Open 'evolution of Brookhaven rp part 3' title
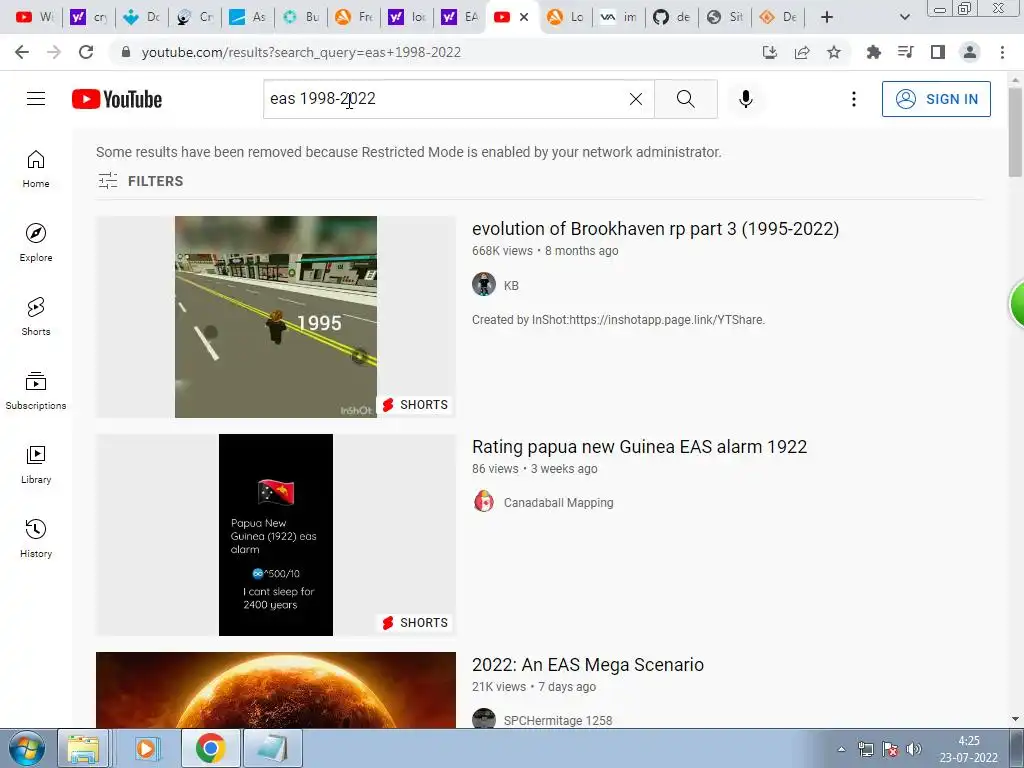Viewport: 1024px width, 768px height. (x=655, y=229)
